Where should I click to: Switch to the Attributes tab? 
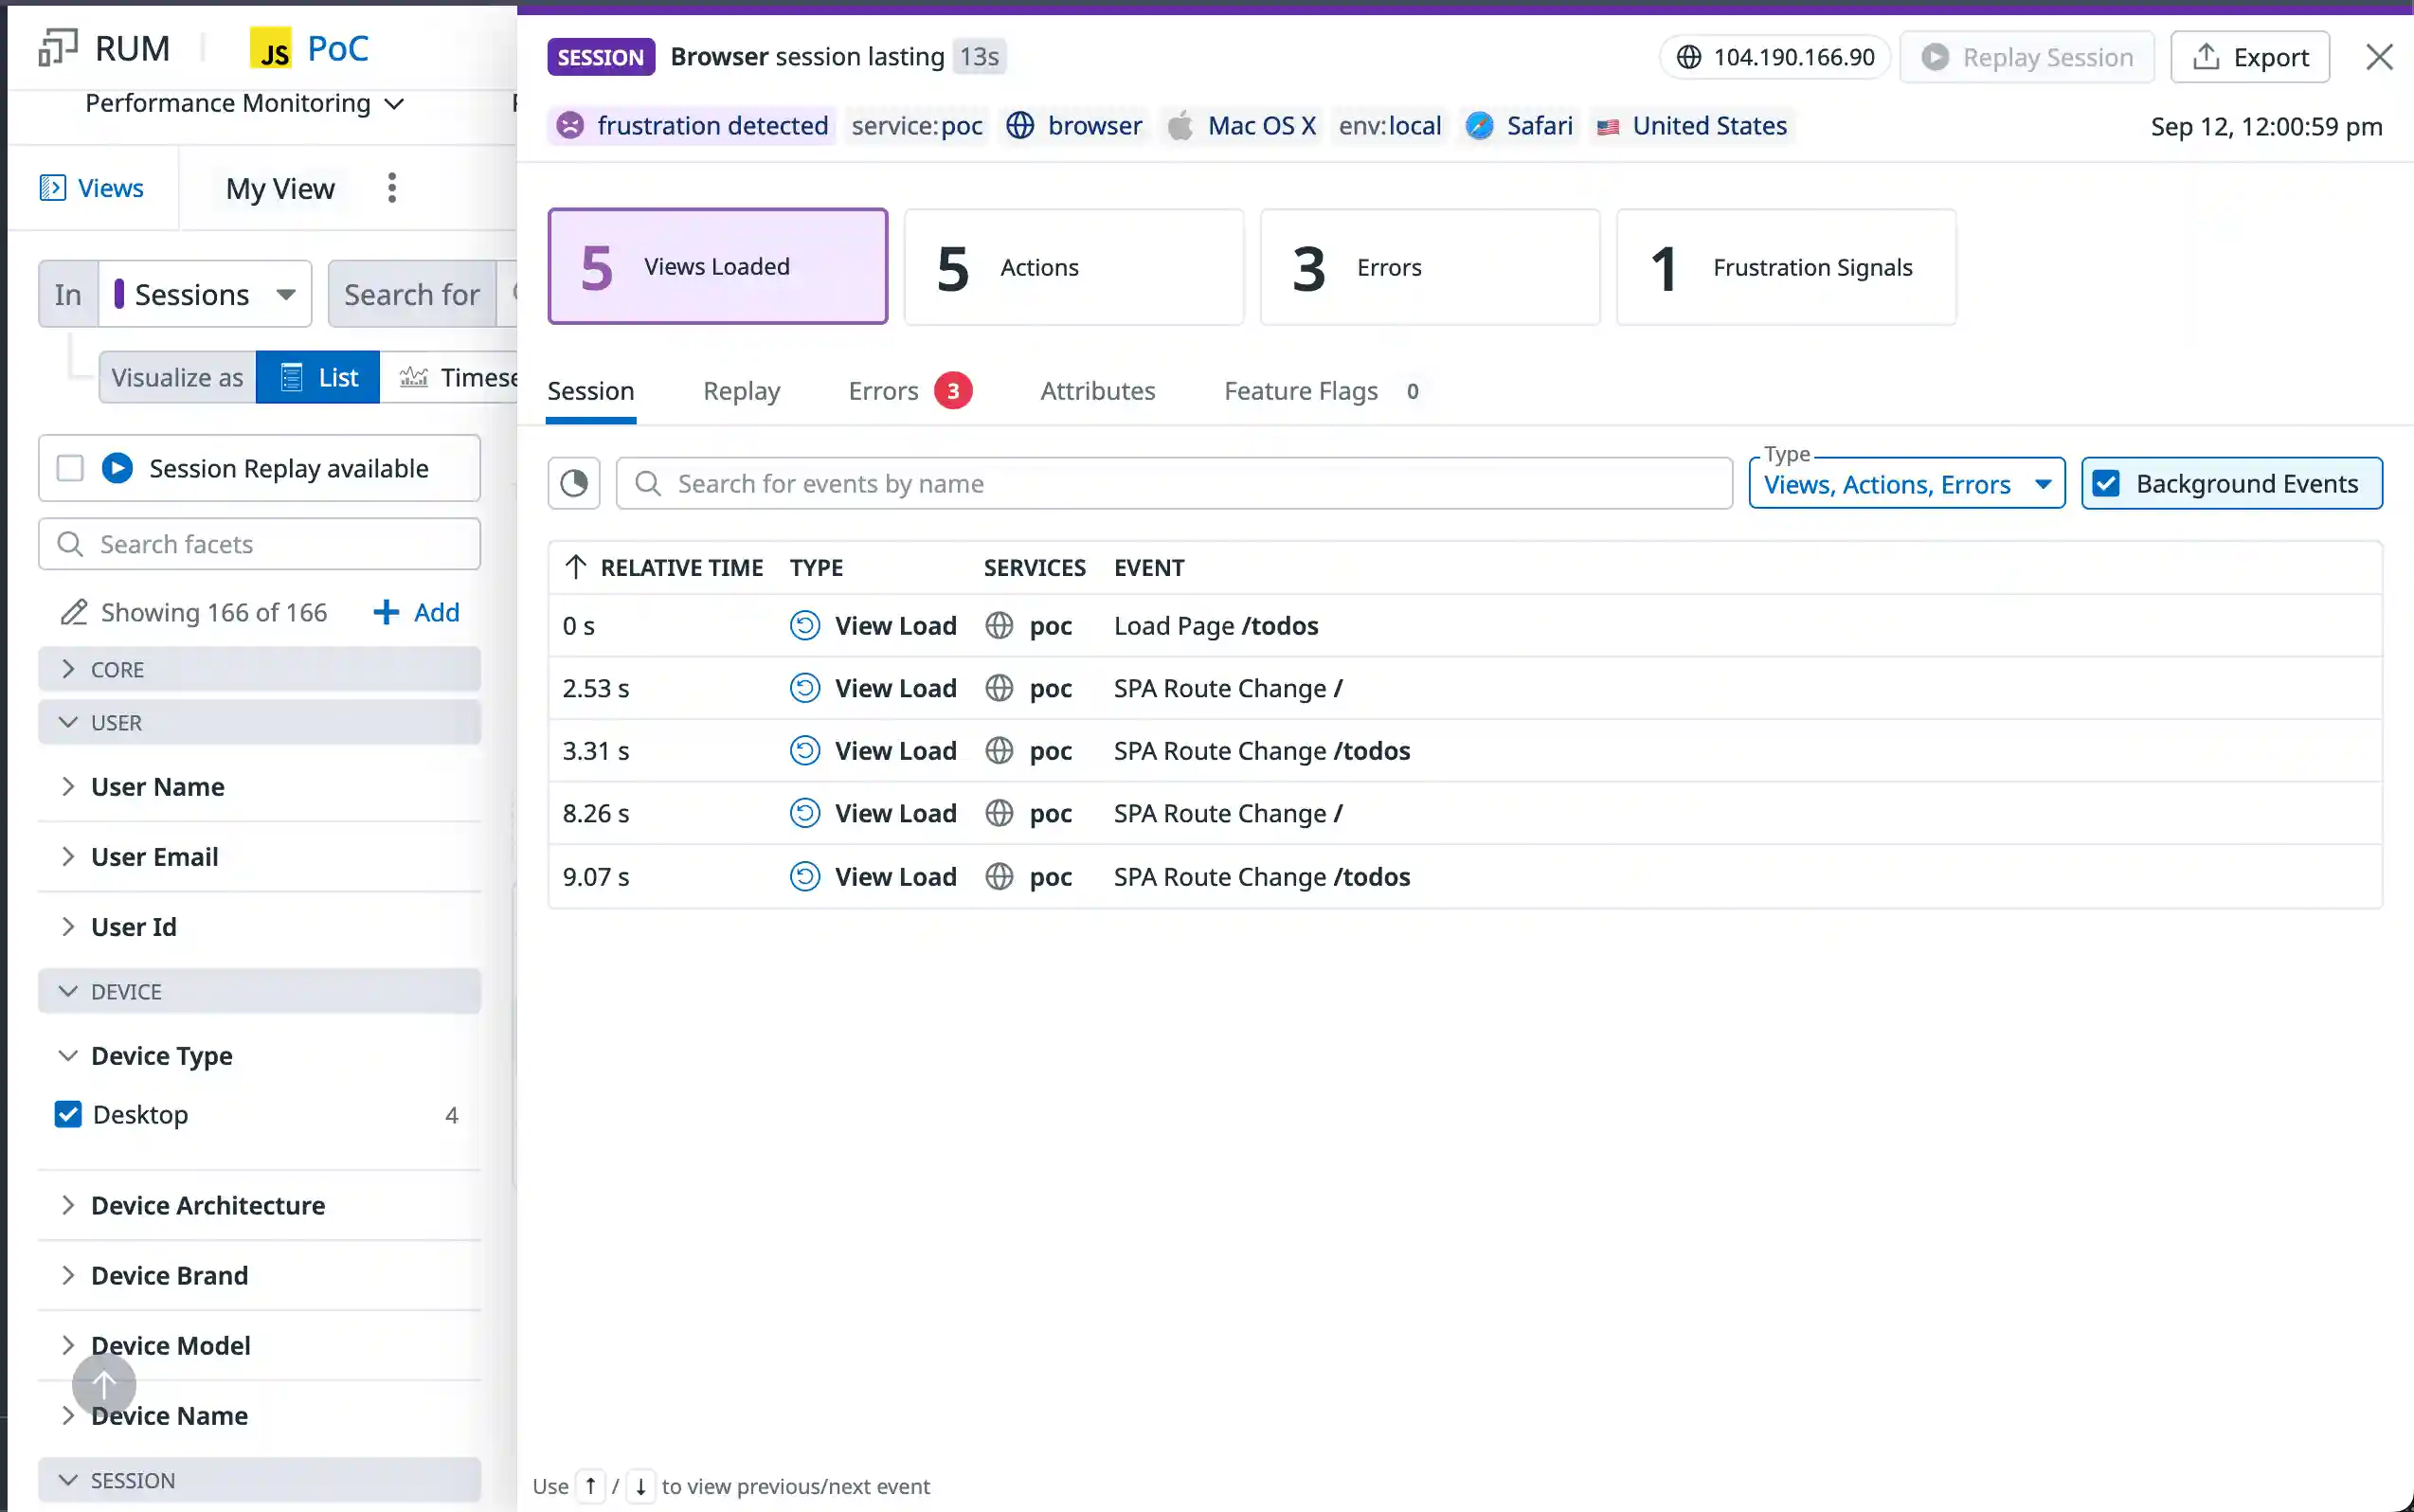click(x=1097, y=391)
